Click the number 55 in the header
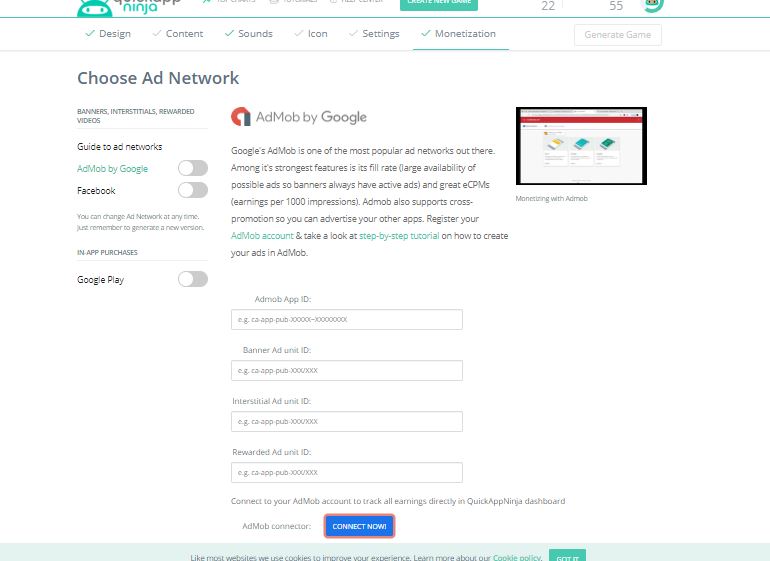 coord(616,6)
